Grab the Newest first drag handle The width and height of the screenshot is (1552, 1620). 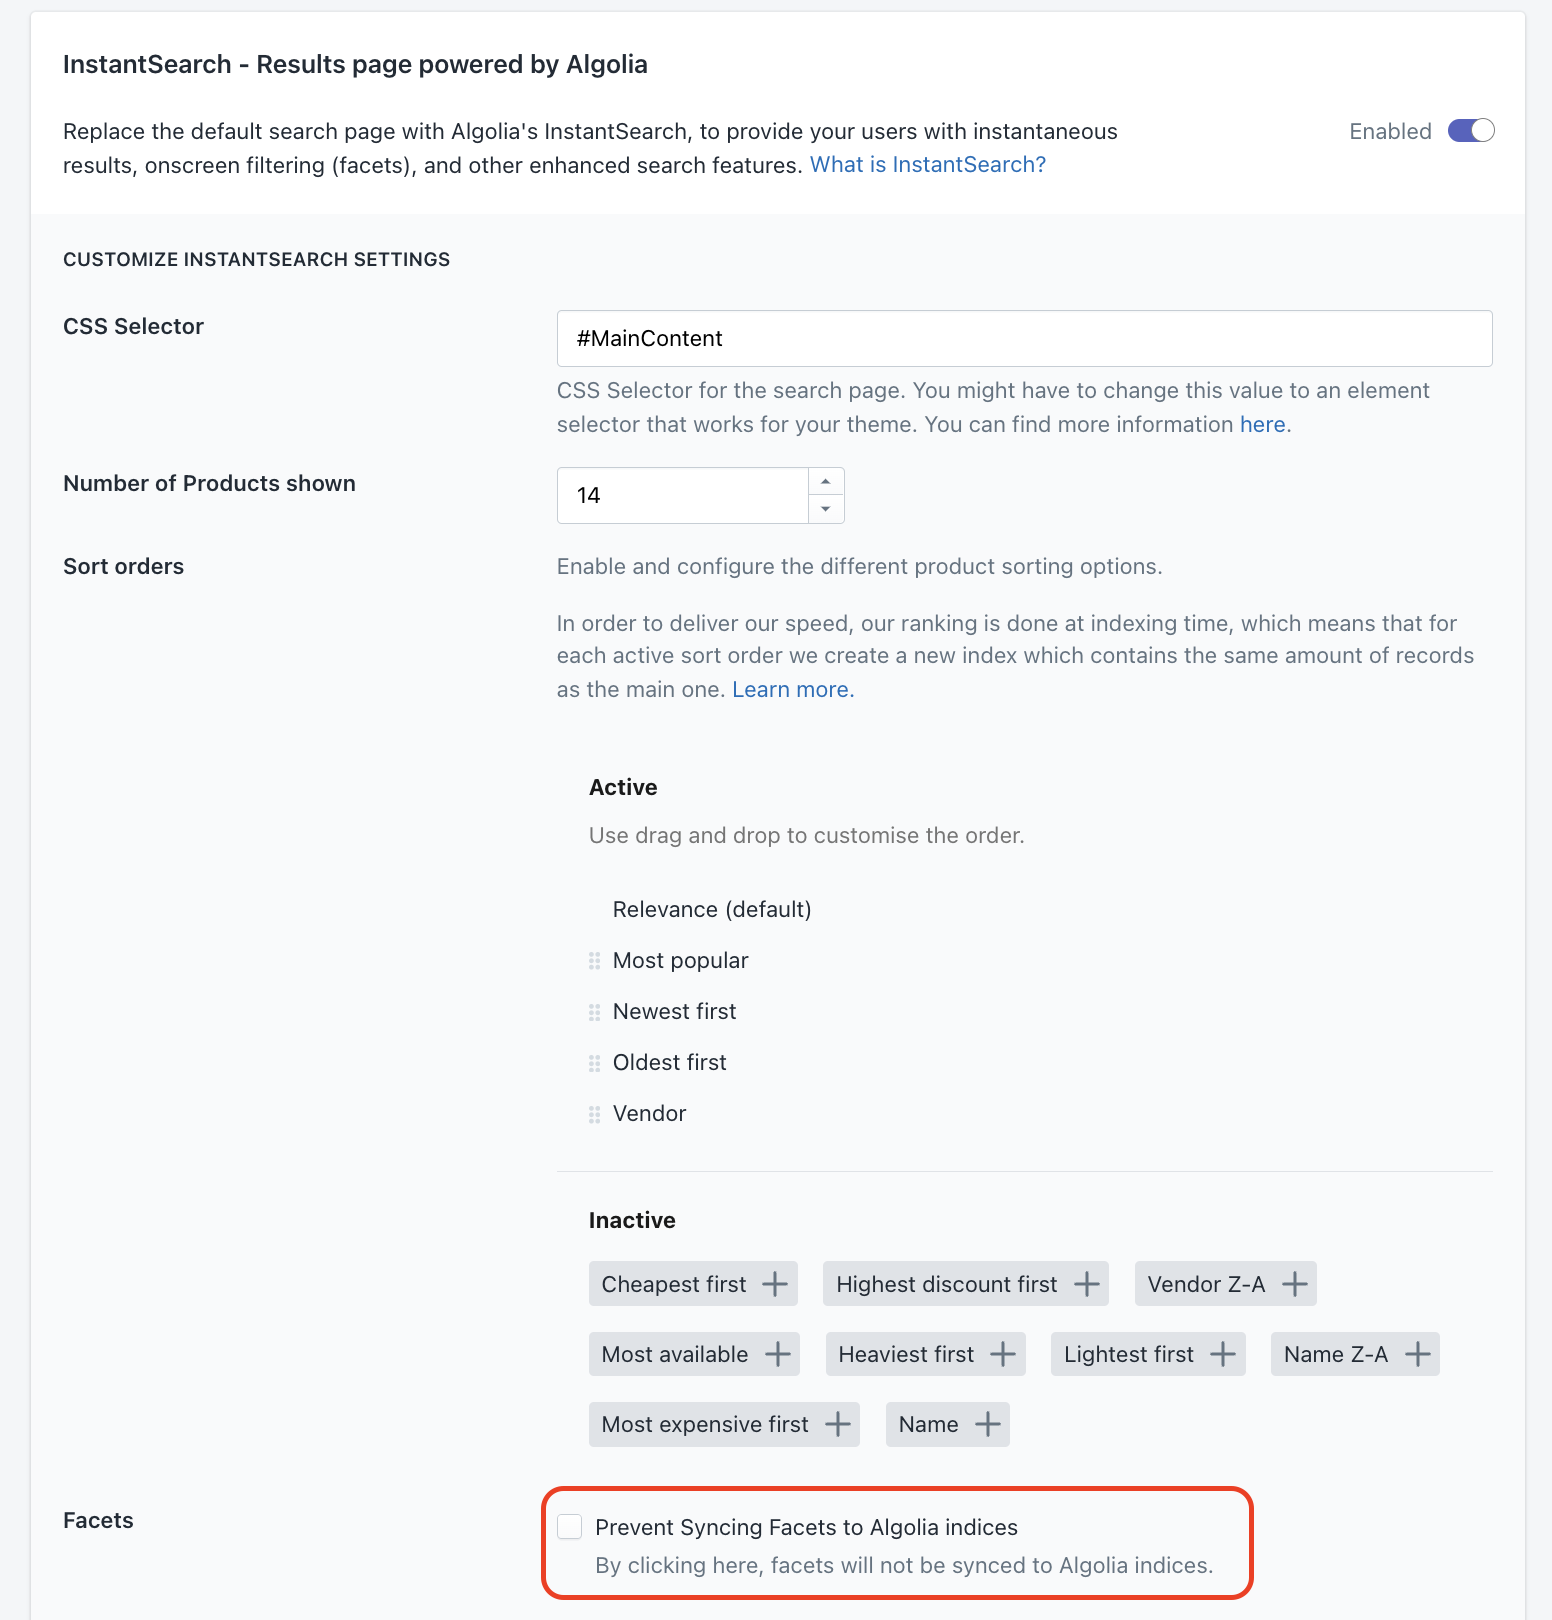point(594,1012)
